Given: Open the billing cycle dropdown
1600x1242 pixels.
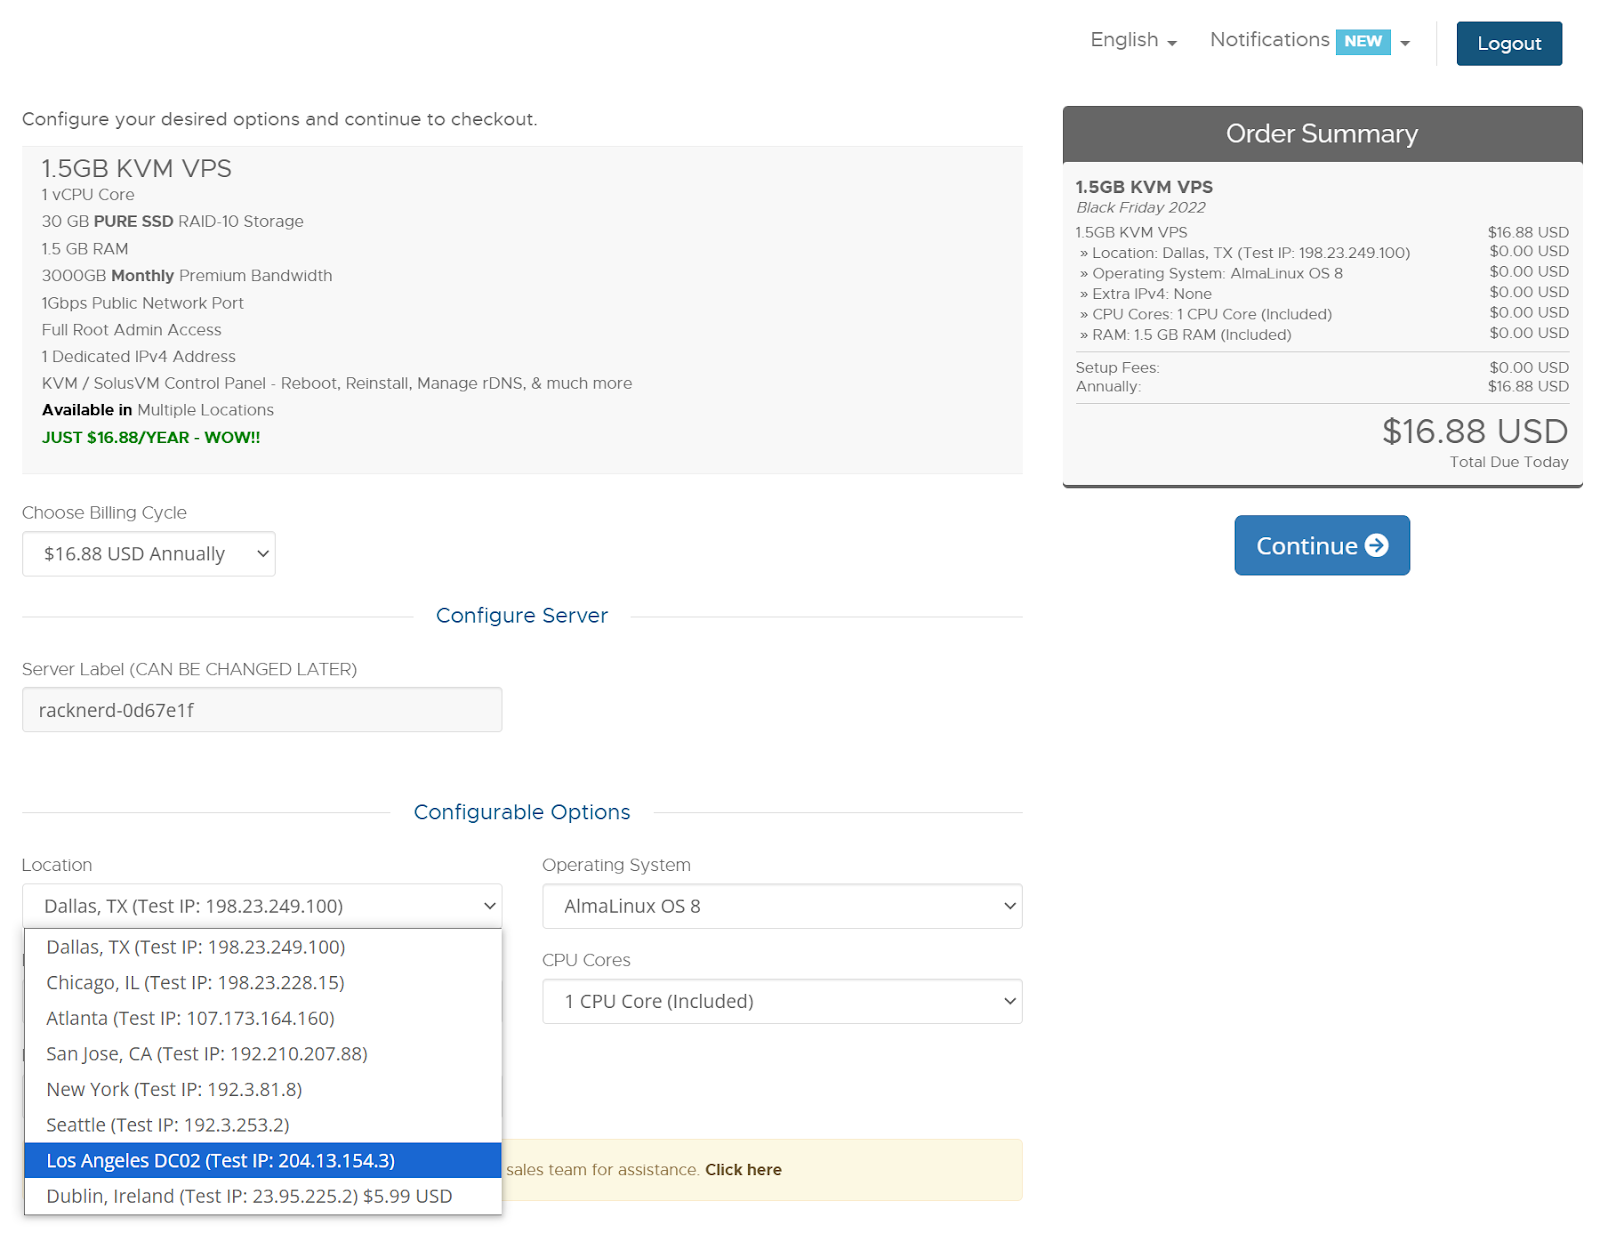Looking at the screenshot, I should (x=149, y=554).
